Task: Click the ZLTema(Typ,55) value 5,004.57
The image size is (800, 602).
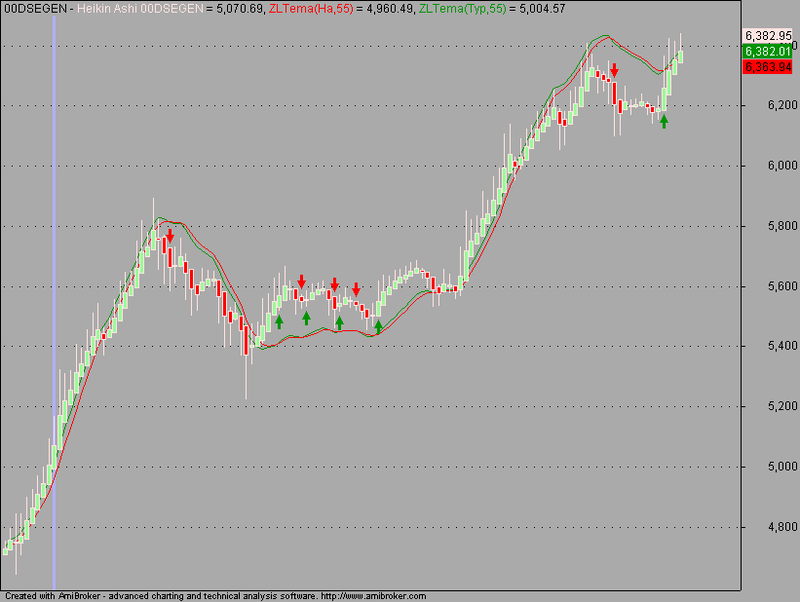Action: point(542,9)
